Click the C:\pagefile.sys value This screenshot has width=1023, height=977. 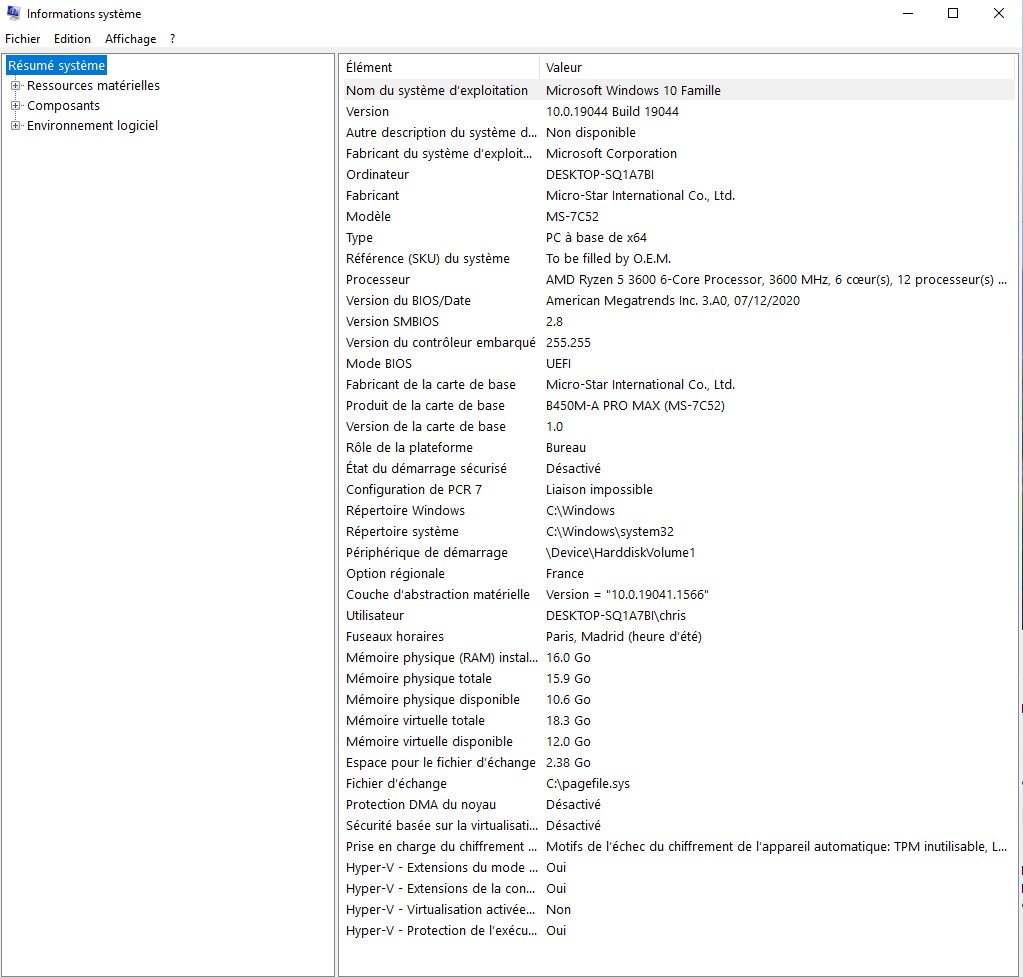pos(588,783)
